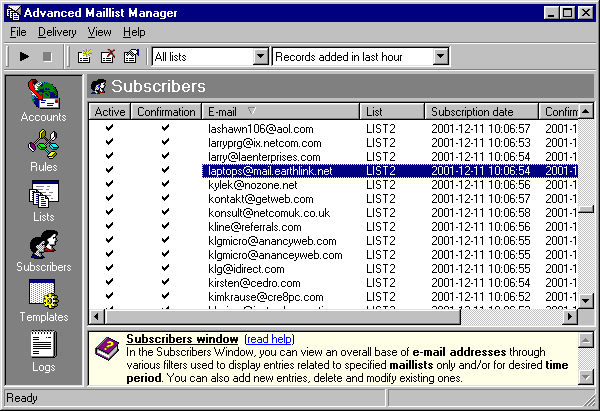Screen dimensions: 600x411
Task: Open the Accounts section in sidebar
Action: click(x=43, y=100)
